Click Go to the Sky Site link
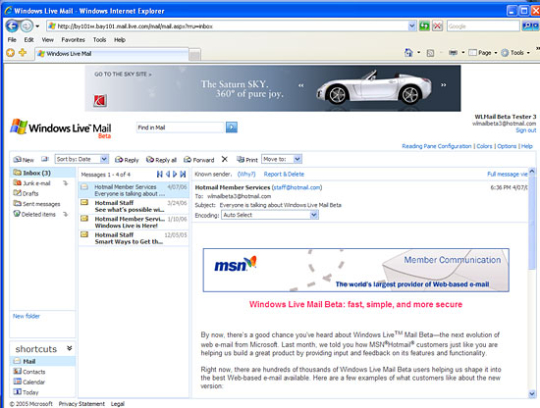540x408 pixels. [x=123, y=74]
